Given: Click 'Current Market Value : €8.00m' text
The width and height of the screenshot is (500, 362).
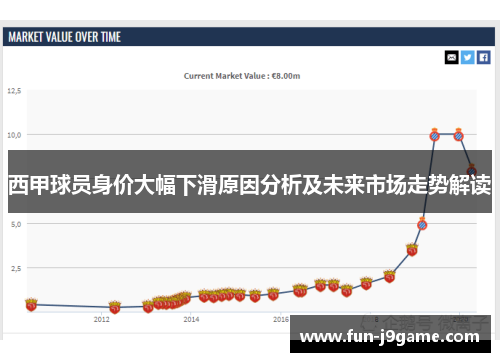Looking at the screenshot, I should 242,76.
